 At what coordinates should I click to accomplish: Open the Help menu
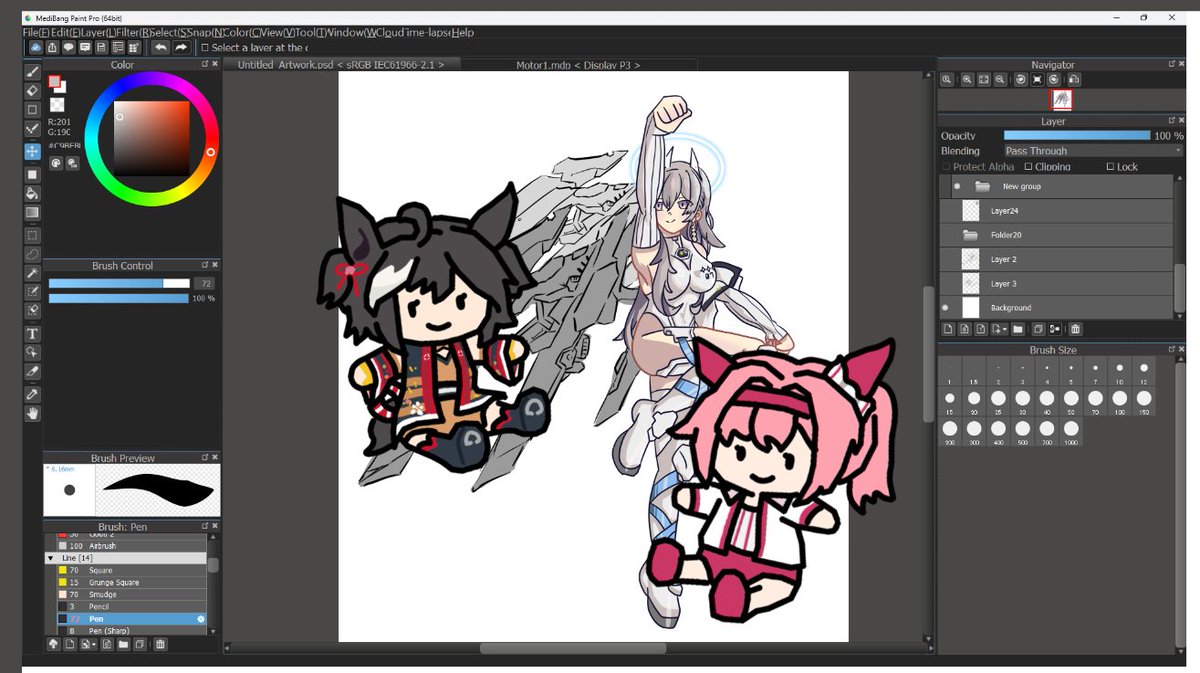tap(463, 33)
